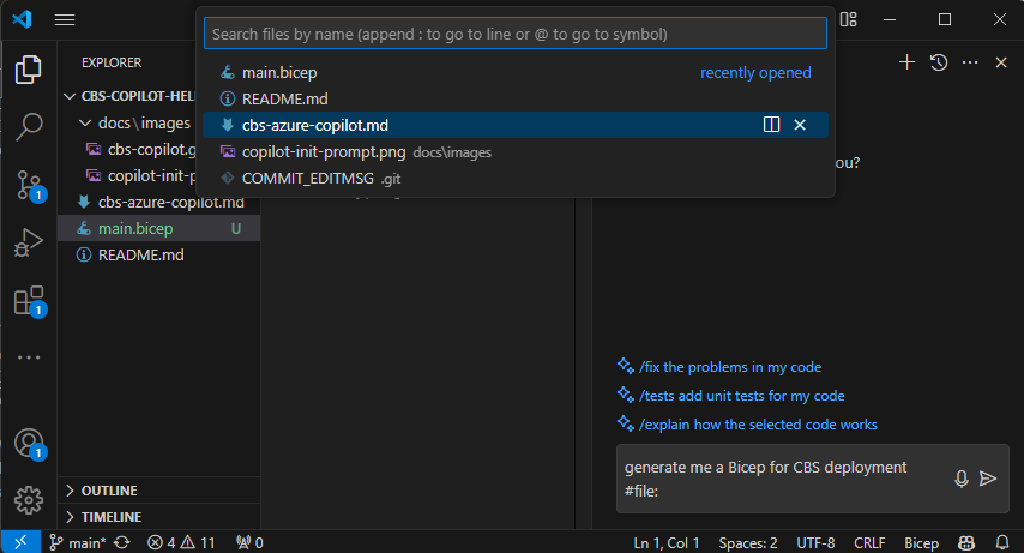This screenshot has width=1024, height=553.
Task: Open the Explorer view in activity bar
Action: (x=28, y=69)
